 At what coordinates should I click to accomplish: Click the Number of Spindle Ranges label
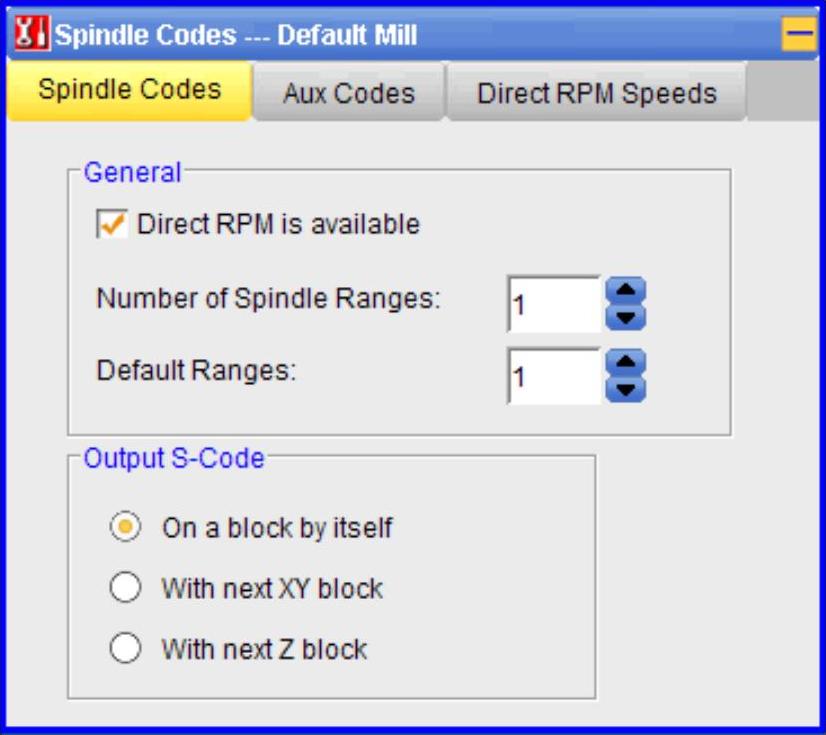coord(268,299)
